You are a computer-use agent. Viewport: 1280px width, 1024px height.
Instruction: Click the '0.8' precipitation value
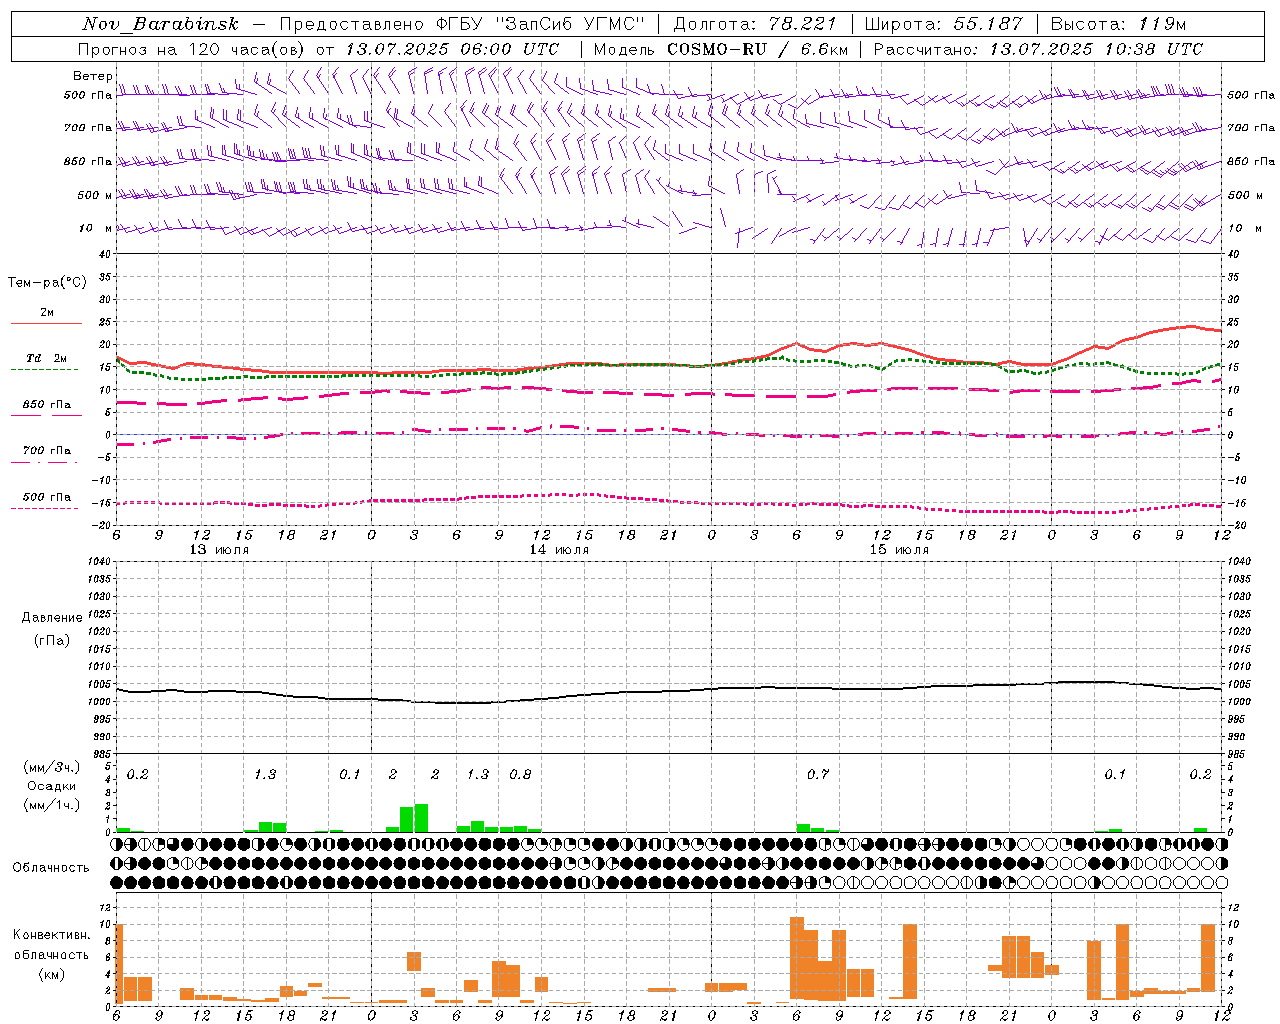pyautogui.click(x=520, y=774)
